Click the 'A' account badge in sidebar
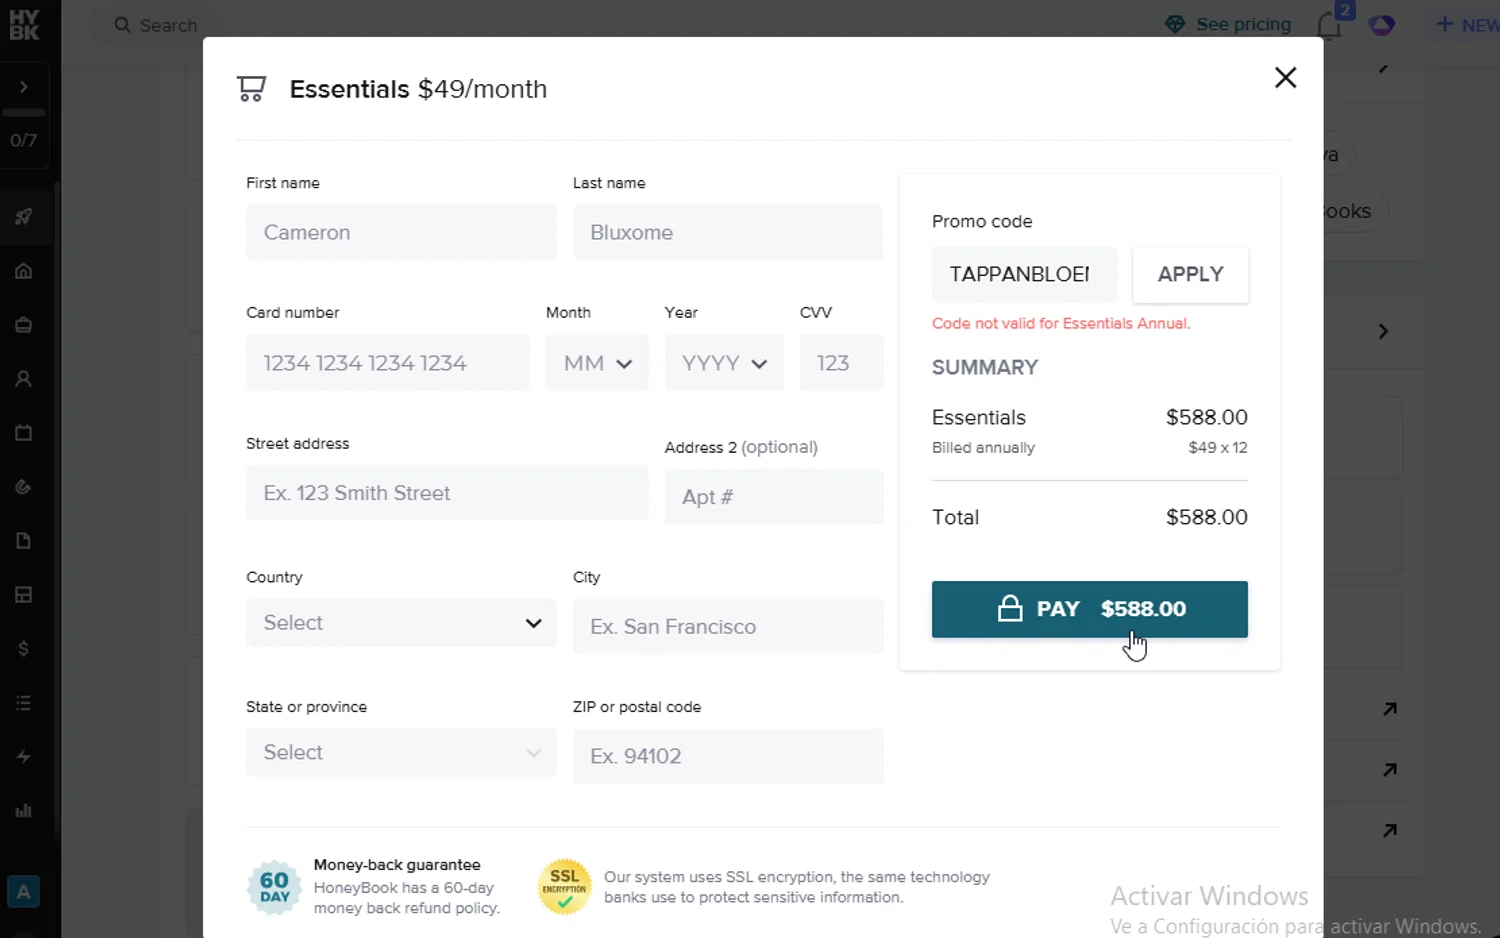 pyautogui.click(x=24, y=892)
